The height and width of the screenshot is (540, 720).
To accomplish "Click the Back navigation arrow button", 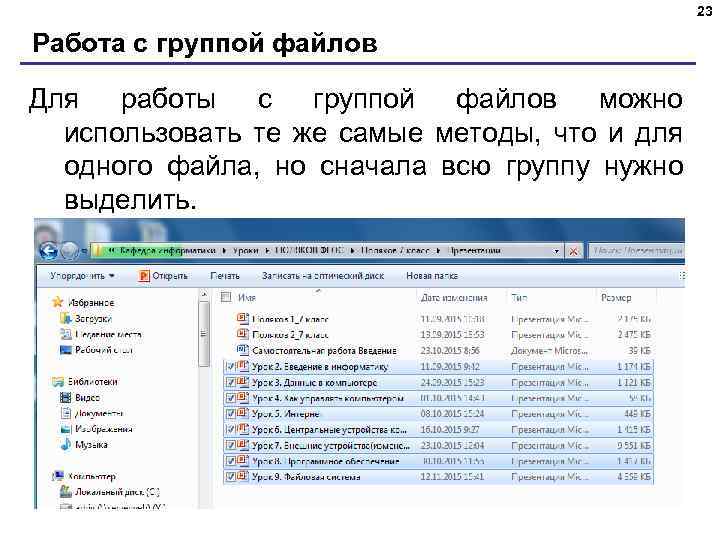I will (48, 251).
